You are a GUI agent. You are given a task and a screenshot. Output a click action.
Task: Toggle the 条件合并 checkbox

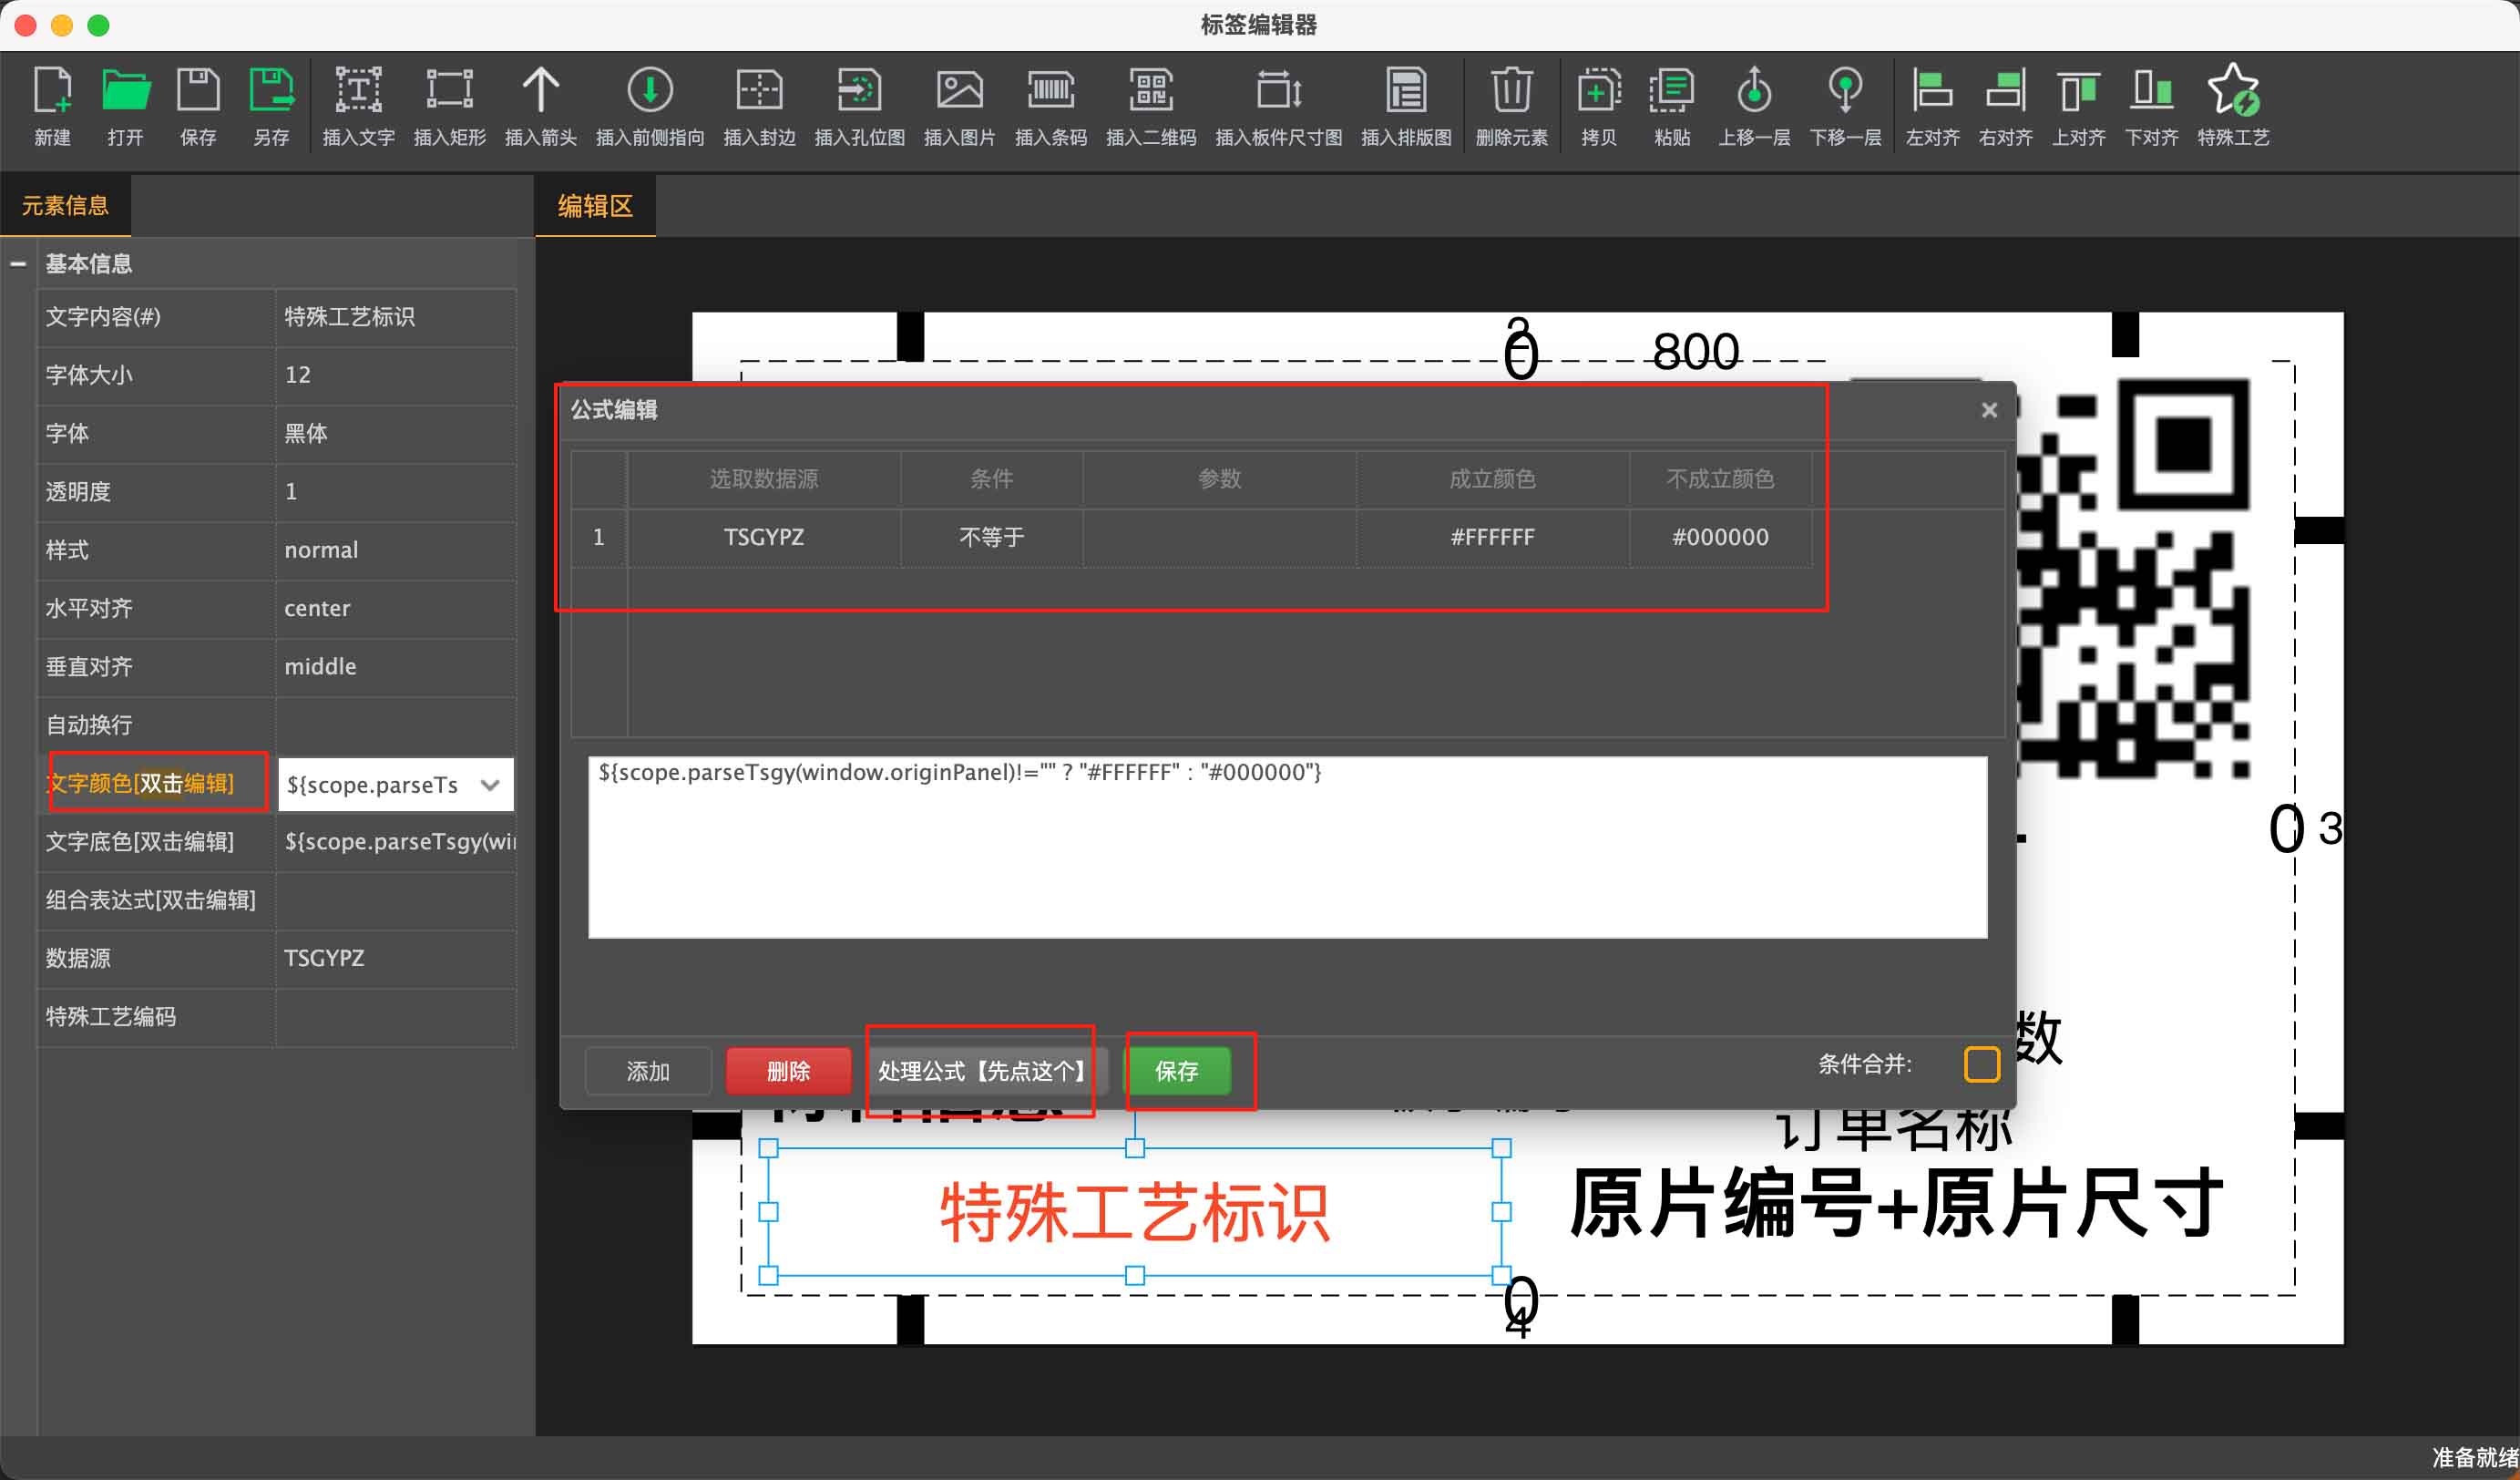click(x=1981, y=1064)
